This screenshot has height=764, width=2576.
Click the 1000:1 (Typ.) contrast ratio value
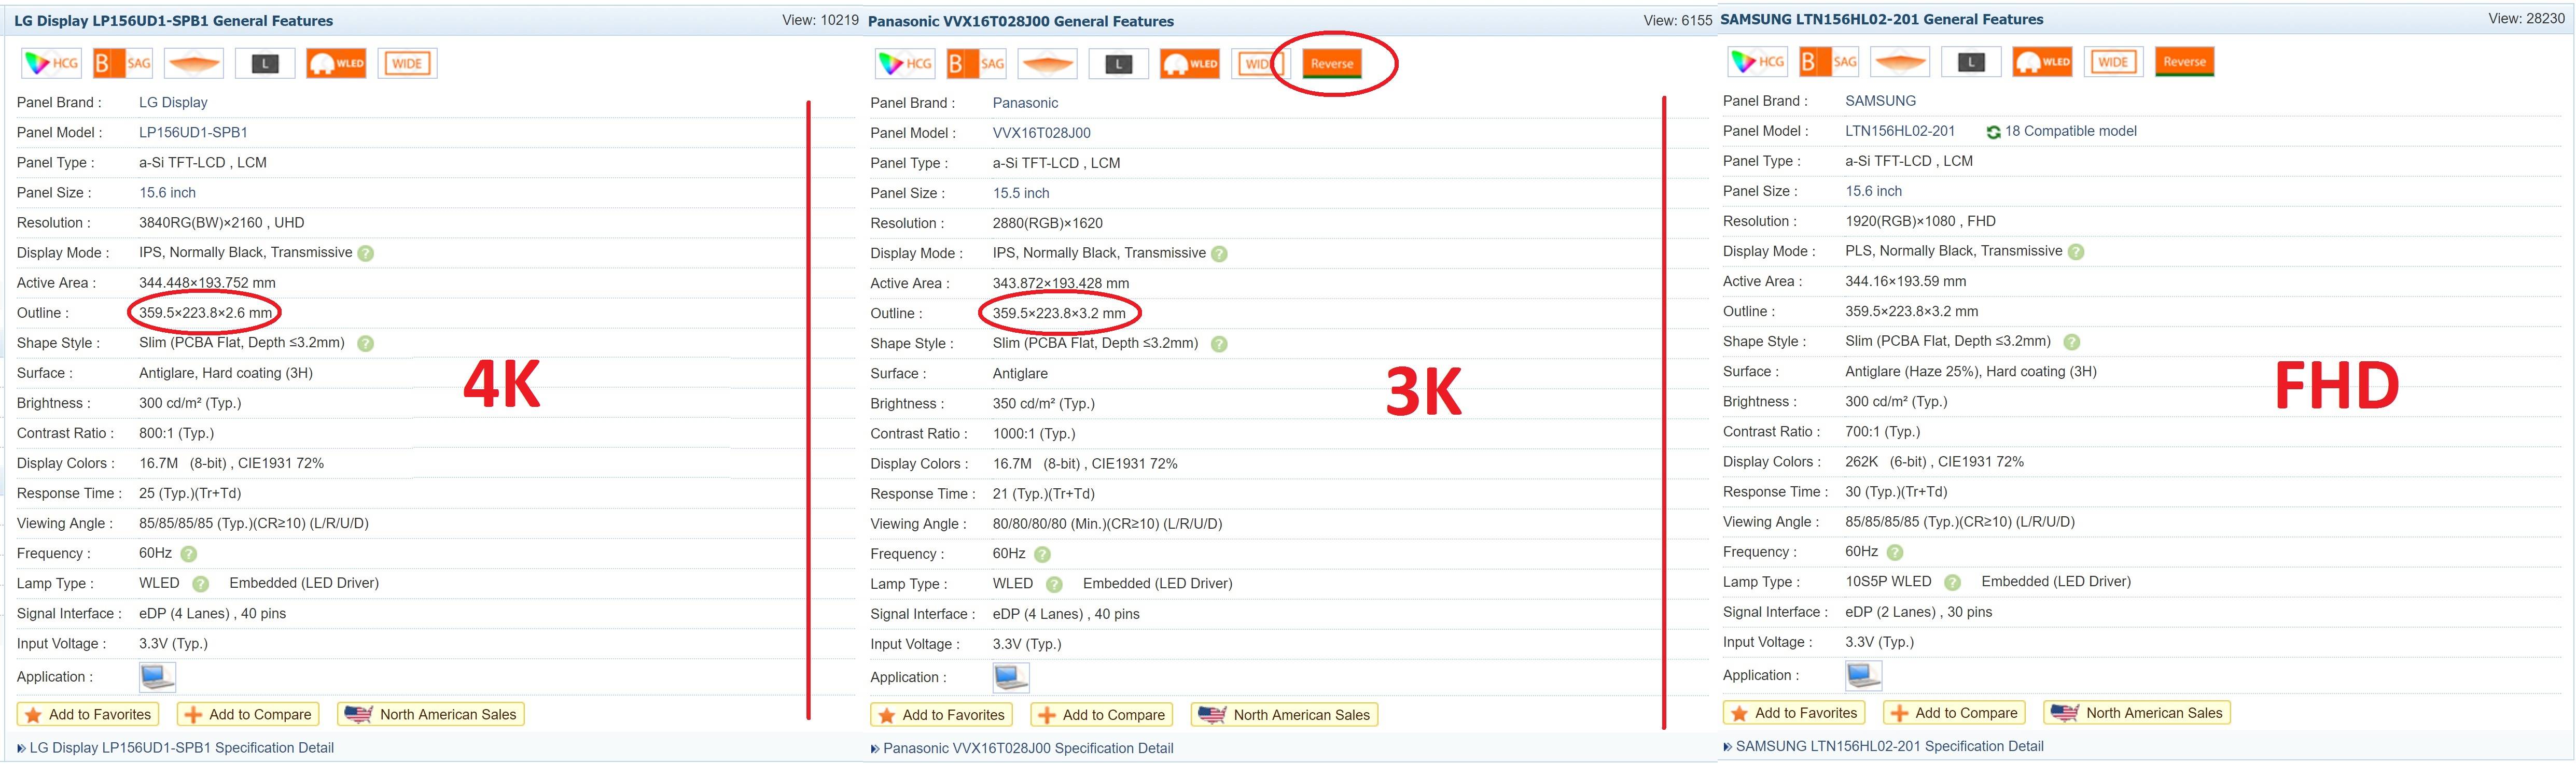1034,434
